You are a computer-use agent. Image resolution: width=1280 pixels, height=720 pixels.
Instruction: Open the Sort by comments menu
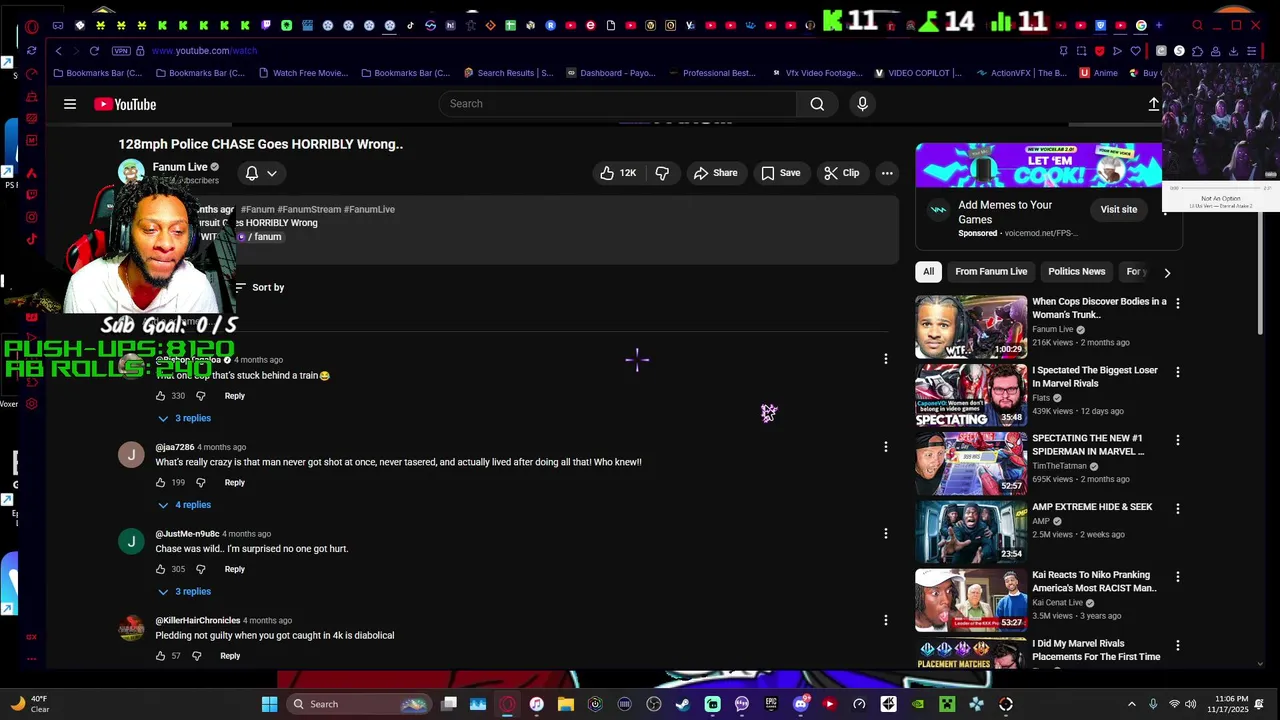coord(259,287)
